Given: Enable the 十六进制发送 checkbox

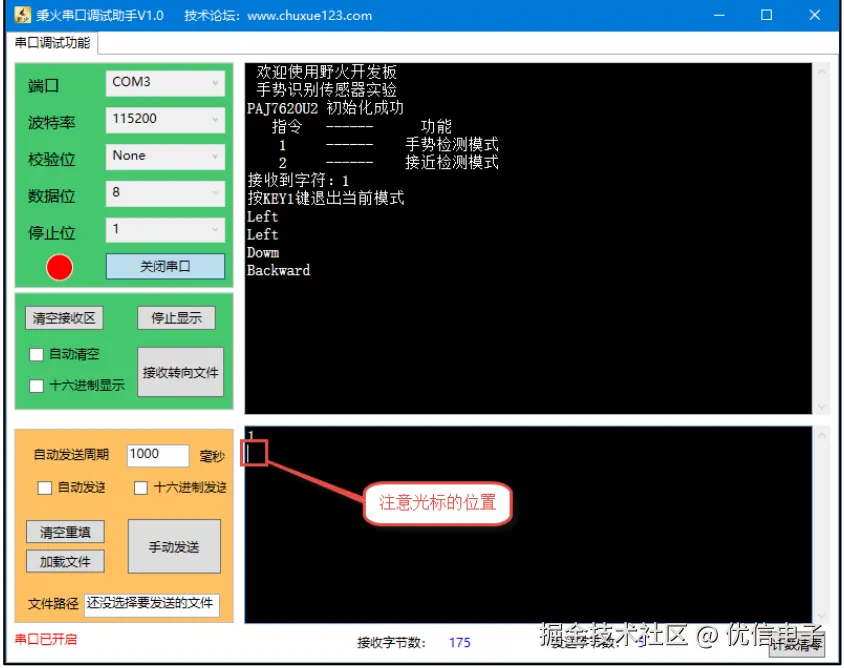Looking at the screenshot, I should coord(141,488).
